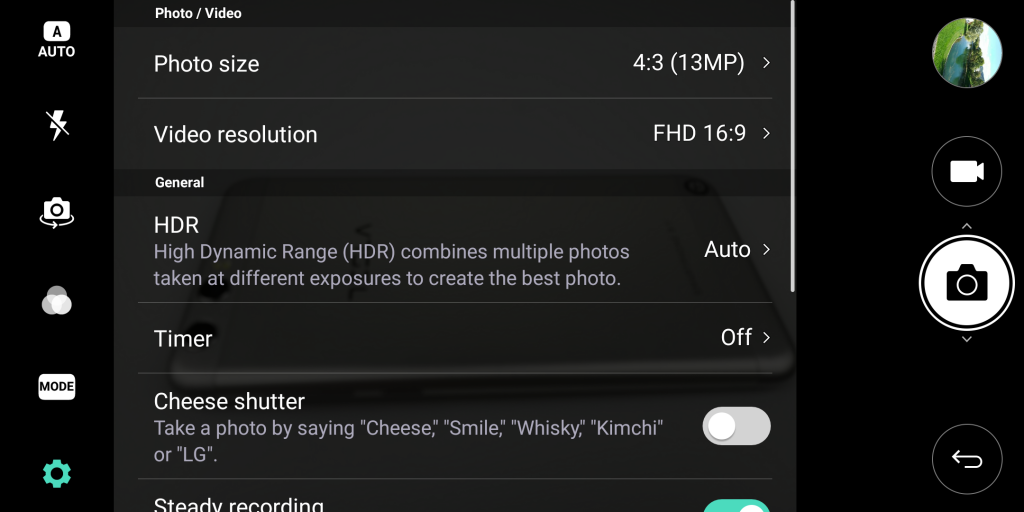Open HDR Auto options chevron

(x=766, y=250)
